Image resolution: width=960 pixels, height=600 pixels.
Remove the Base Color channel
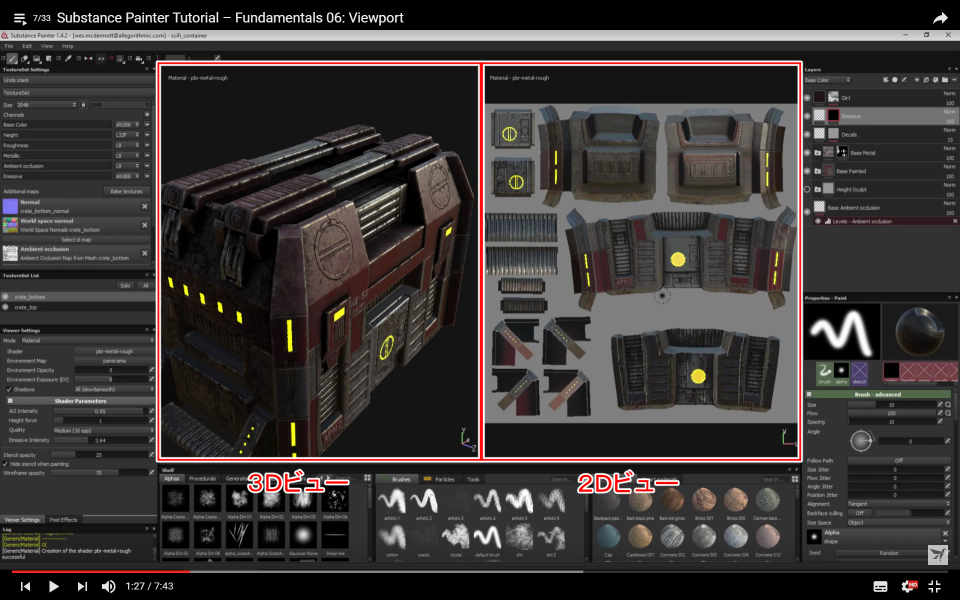click(x=147, y=124)
